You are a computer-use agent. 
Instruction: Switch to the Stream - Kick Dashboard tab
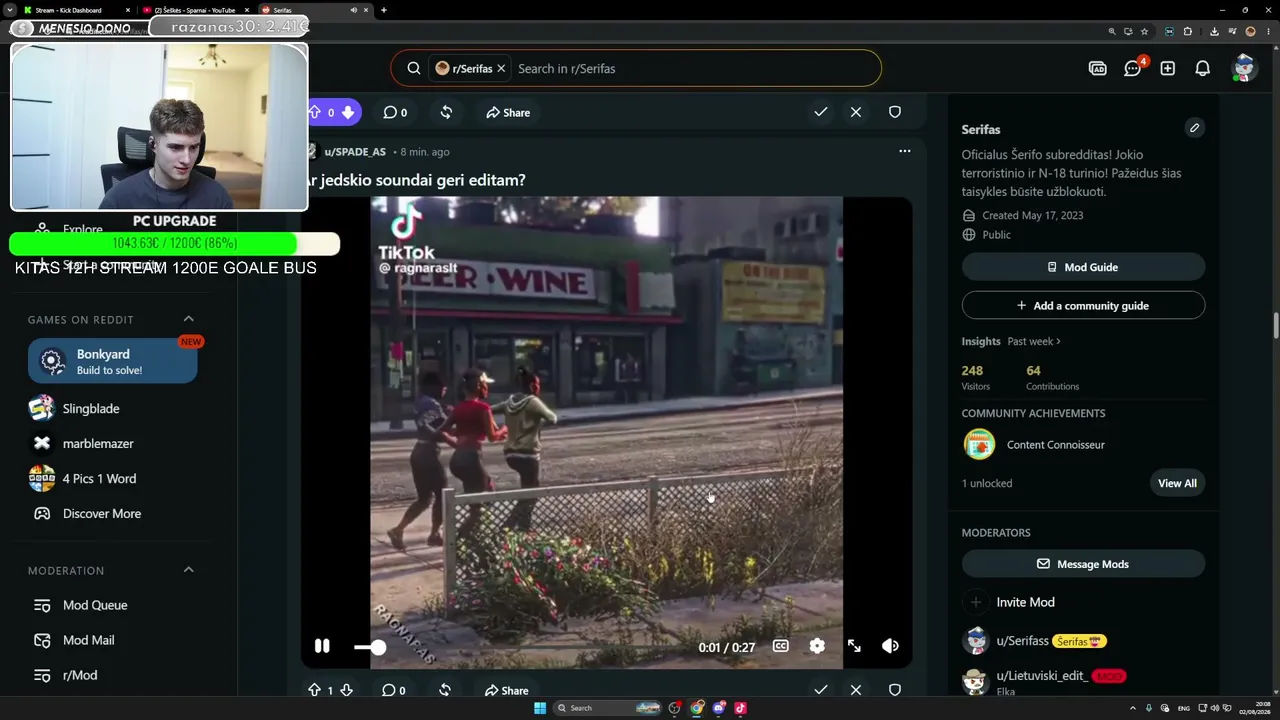71,10
